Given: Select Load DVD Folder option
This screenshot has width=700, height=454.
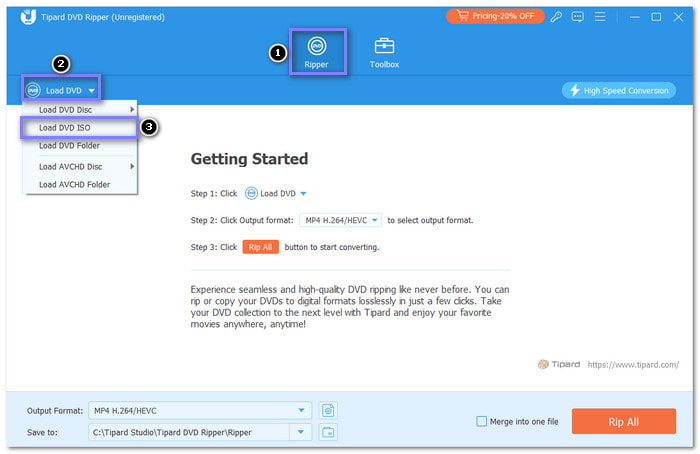Looking at the screenshot, I should point(79,146).
